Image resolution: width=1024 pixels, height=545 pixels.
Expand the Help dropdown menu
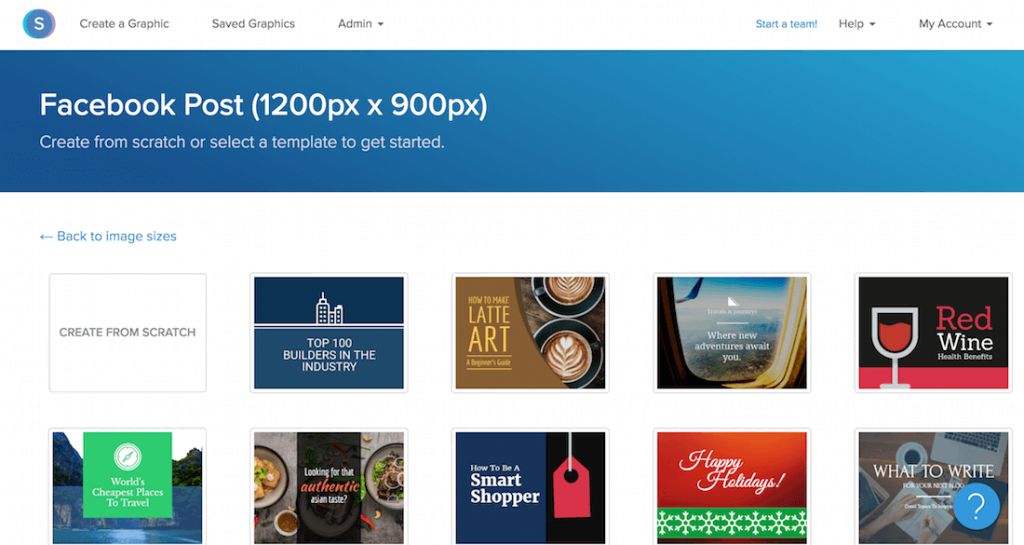point(857,24)
